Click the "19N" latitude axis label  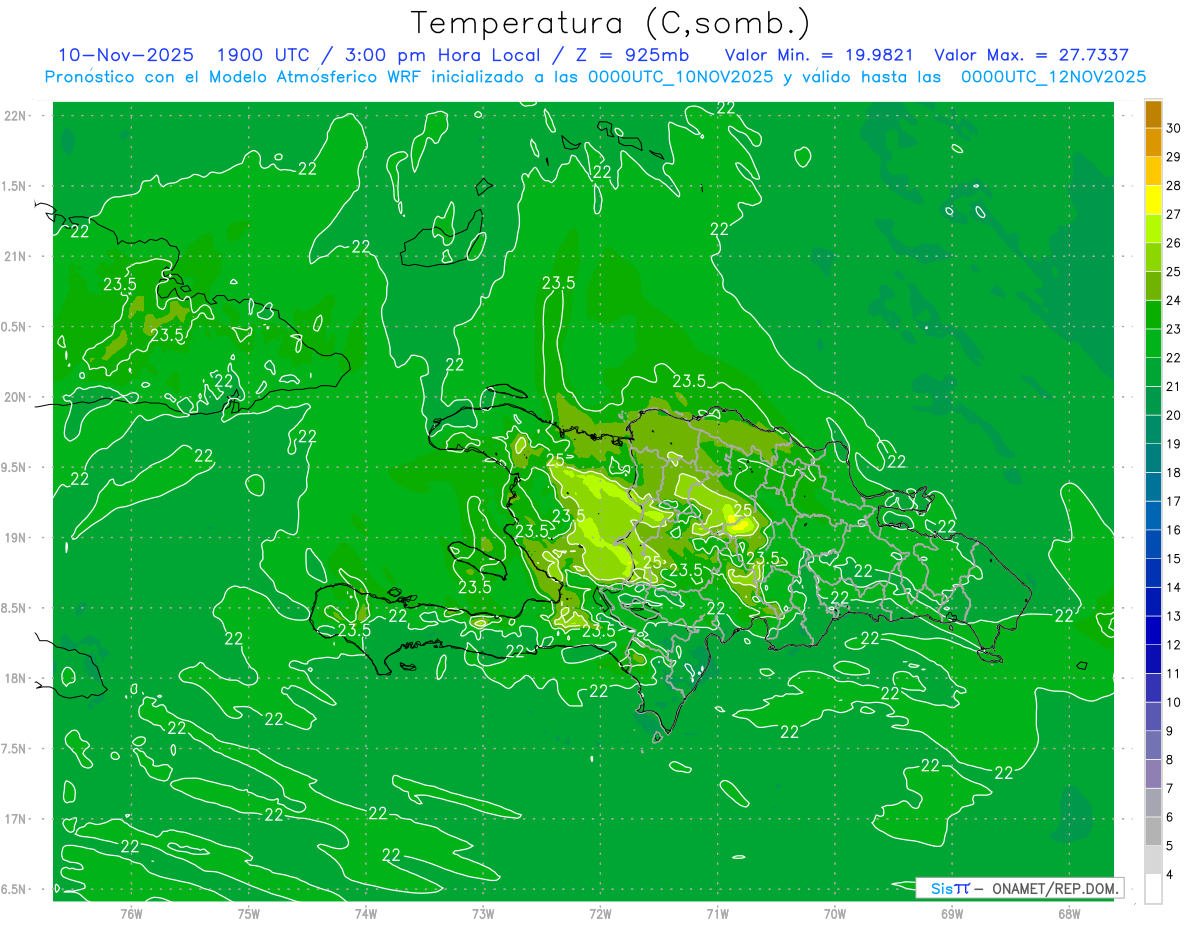point(16,538)
